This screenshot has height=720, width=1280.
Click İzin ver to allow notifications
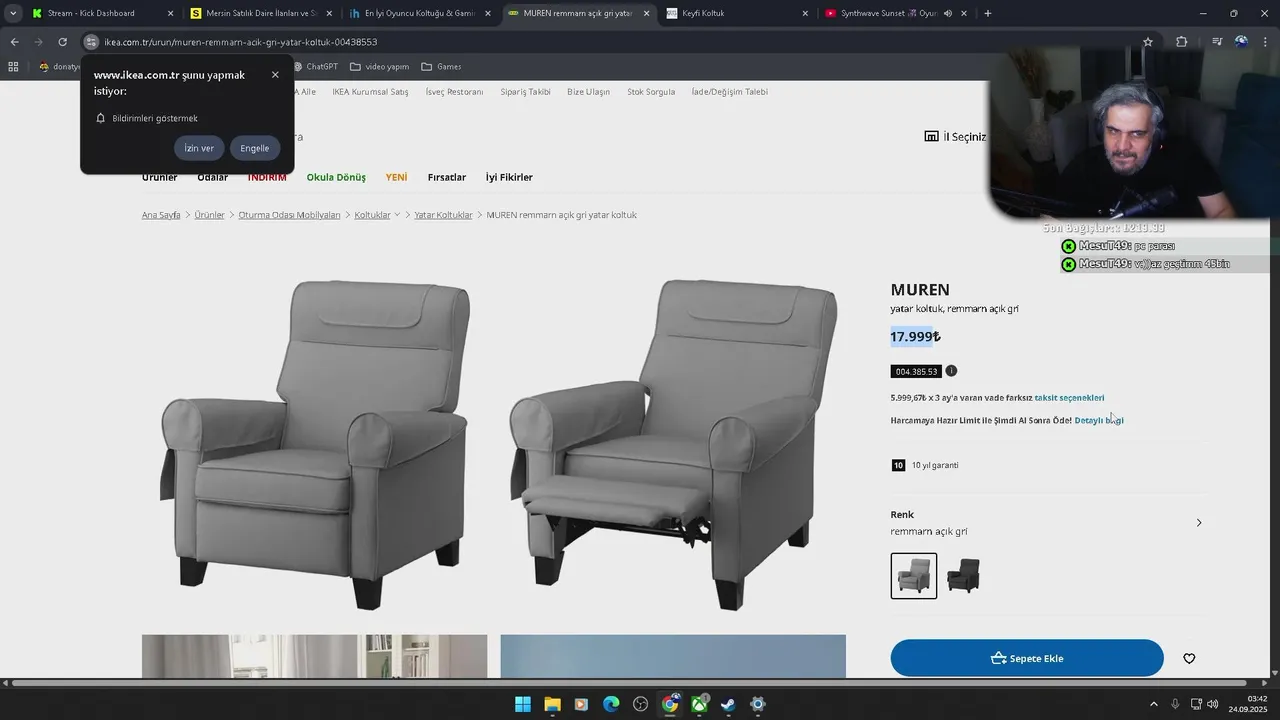click(x=199, y=148)
